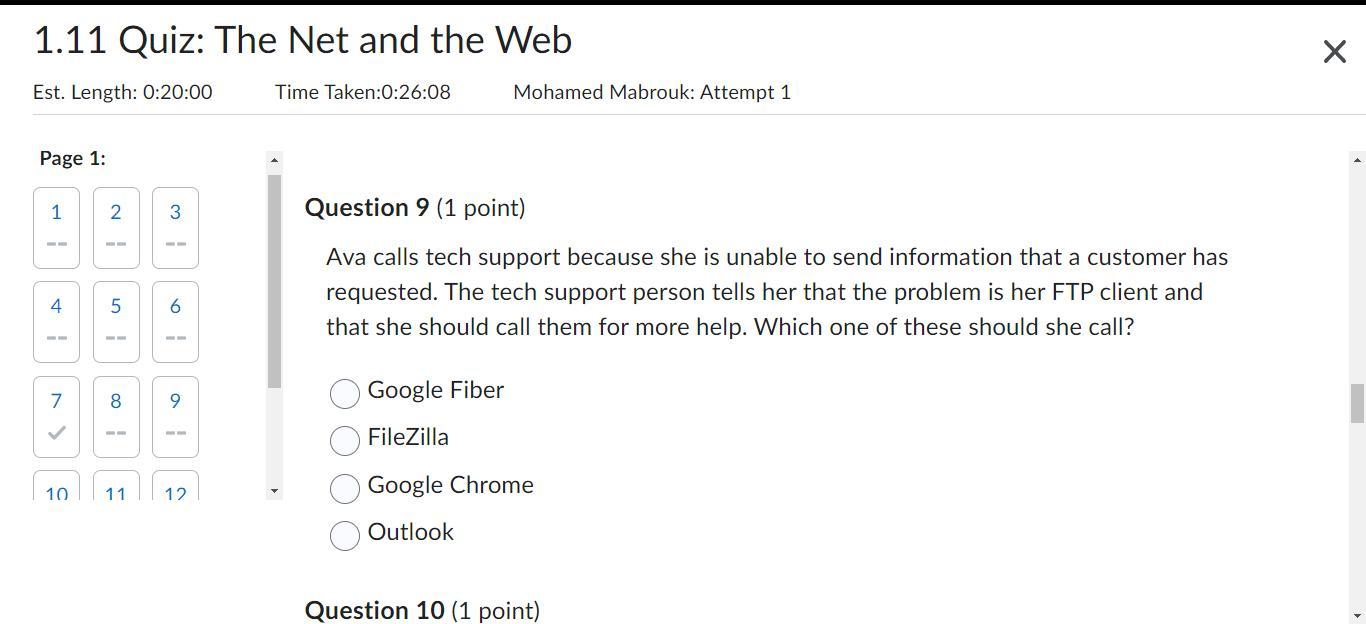Click the navigator panel scrollbar thumb

(274, 281)
